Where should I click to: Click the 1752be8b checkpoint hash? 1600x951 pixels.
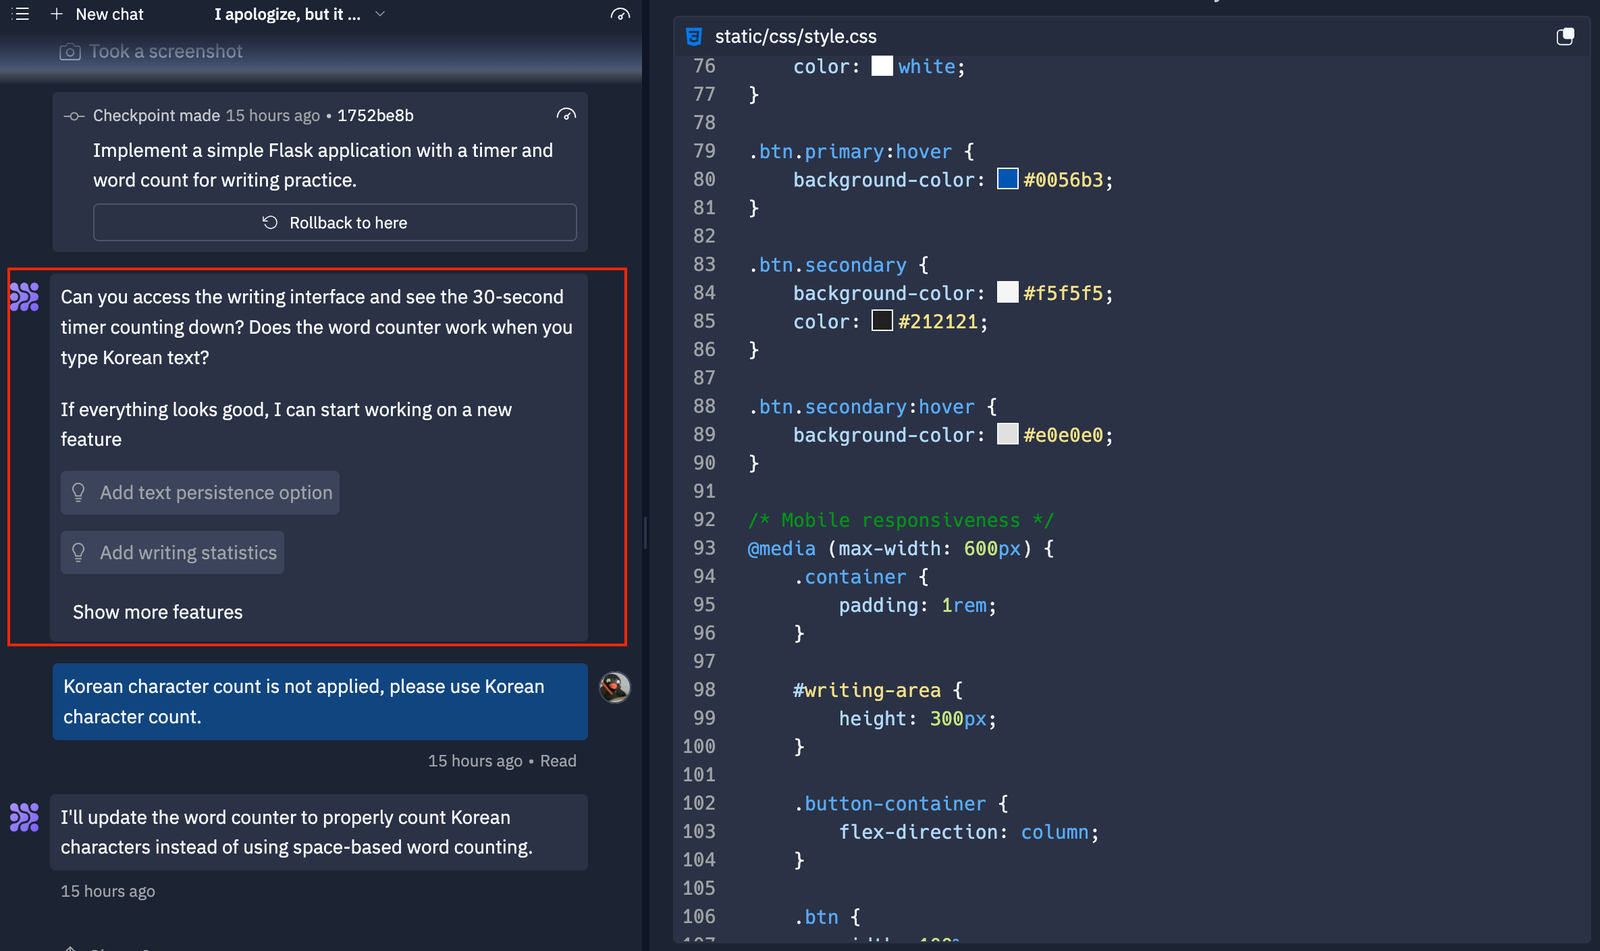(x=375, y=115)
